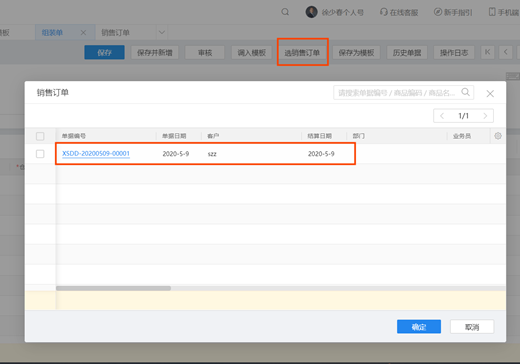520x364 pixels.
Task: Cancel with the 取消 button
Action: (472, 327)
